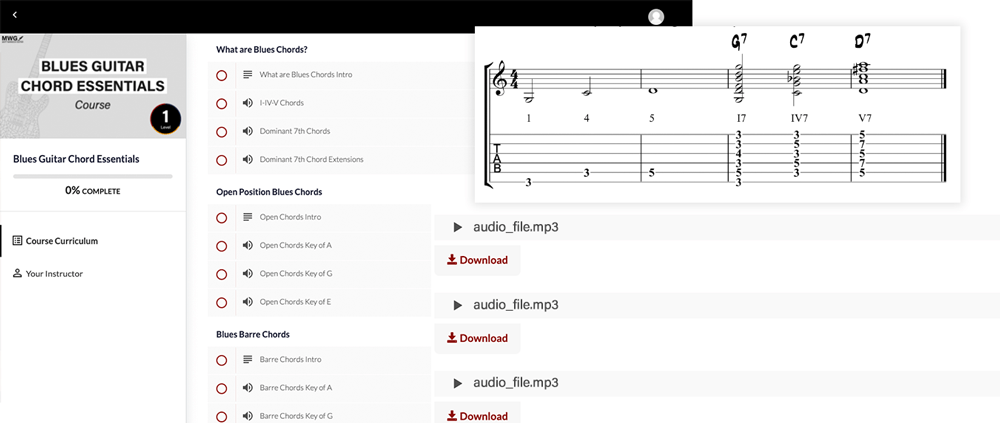Click text lesson icon for Barre Chords Intro
Screen dimensions: 1000x423
247,359
